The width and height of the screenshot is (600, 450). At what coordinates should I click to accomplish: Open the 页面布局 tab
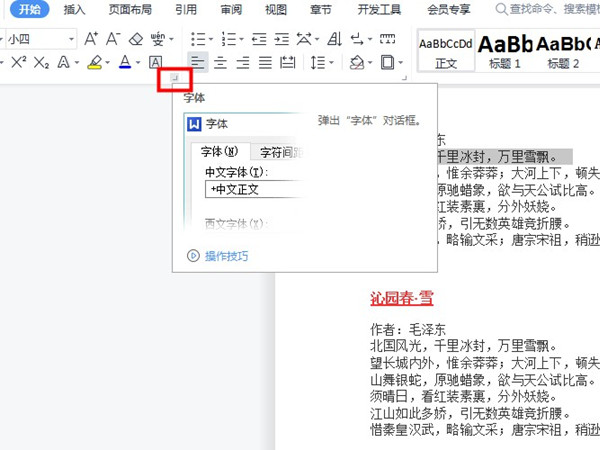130,10
